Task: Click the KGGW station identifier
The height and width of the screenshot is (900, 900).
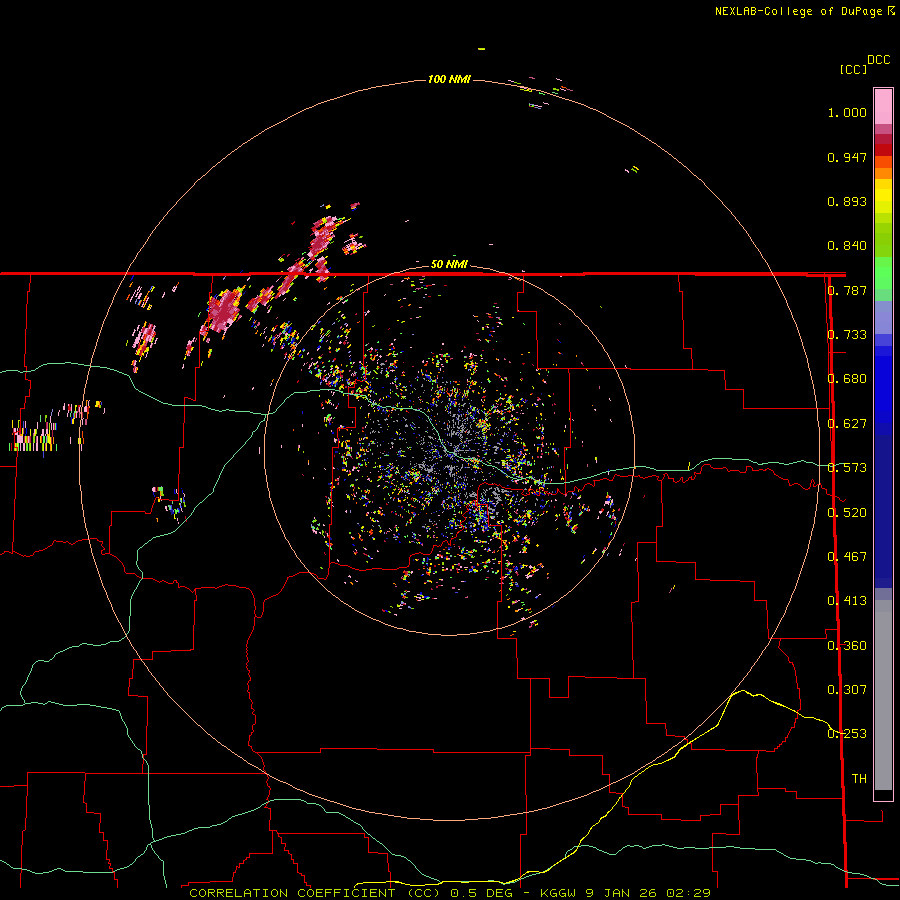Action: click(x=560, y=893)
